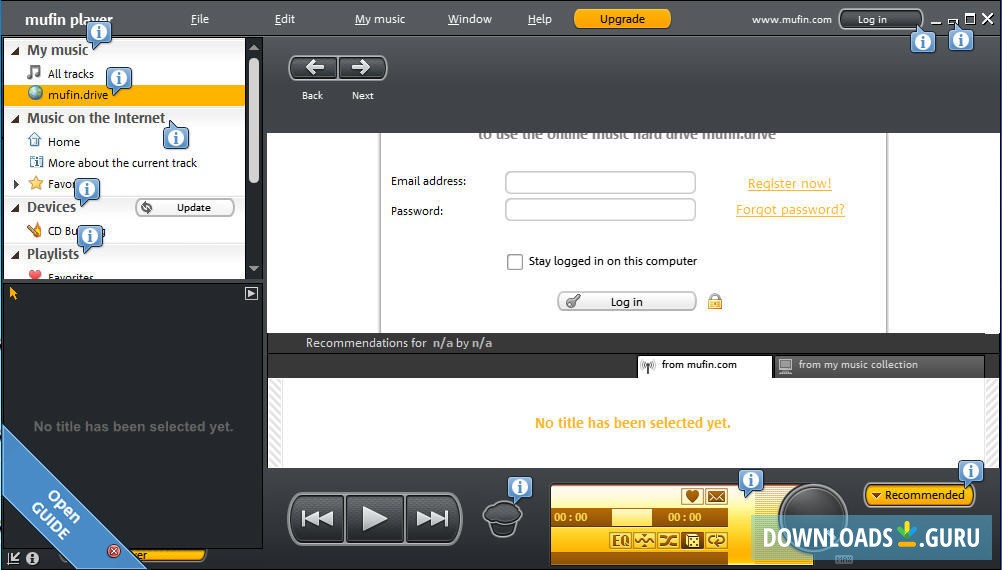Tick Stay logged in on this computer
1002x570 pixels.
coord(514,261)
